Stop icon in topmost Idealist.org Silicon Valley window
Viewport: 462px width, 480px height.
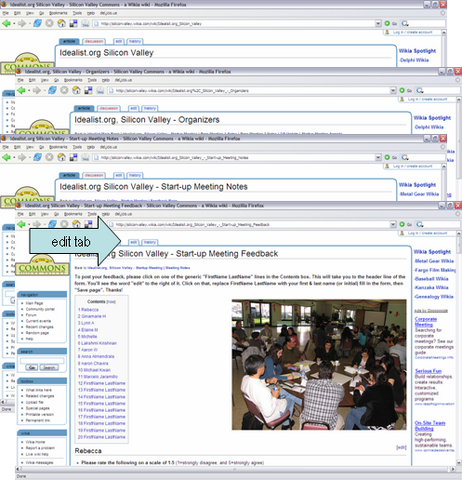(x=49, y=23)
